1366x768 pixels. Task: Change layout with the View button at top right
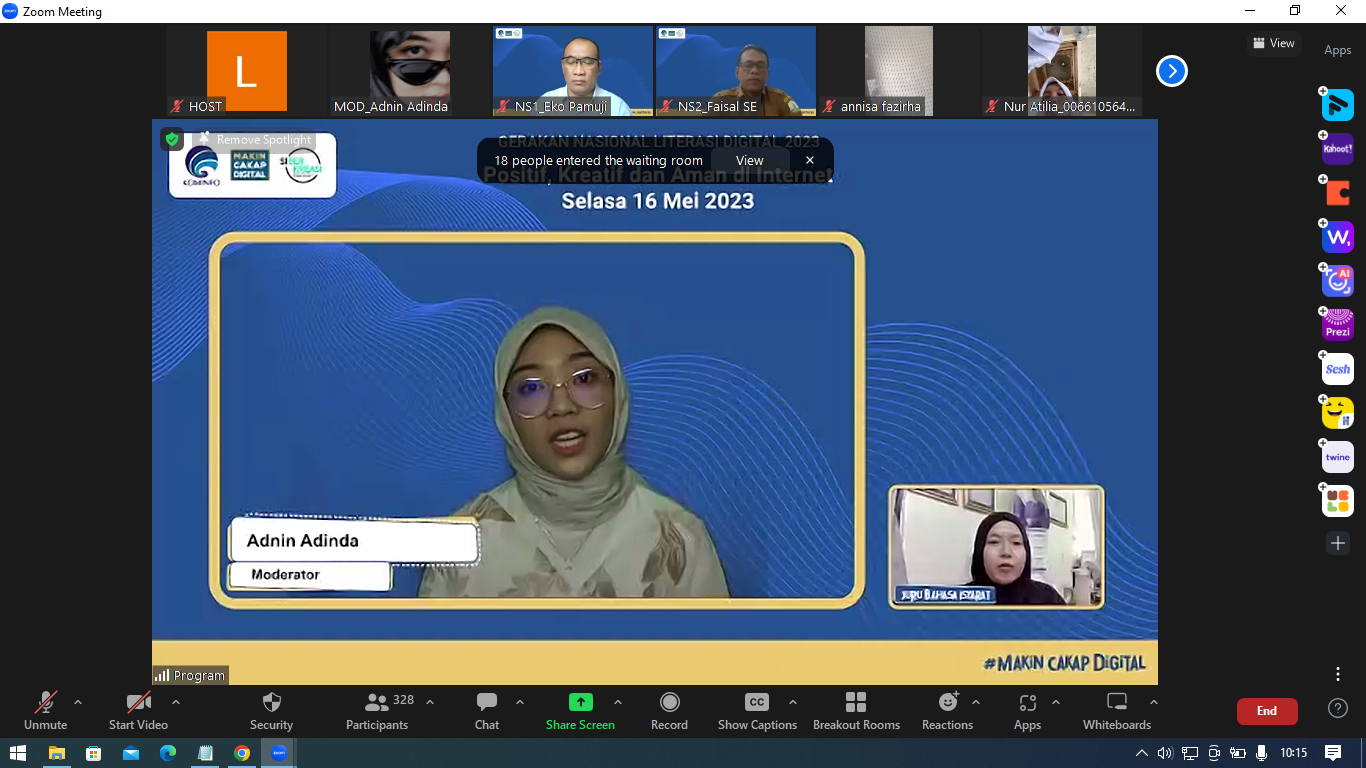coord(1273,43)
